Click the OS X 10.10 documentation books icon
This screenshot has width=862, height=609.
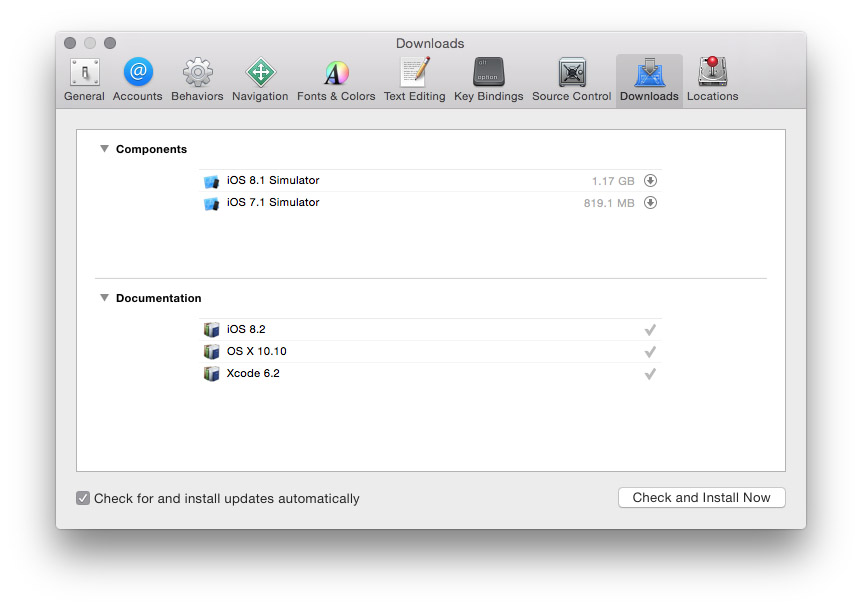point(211,351)
